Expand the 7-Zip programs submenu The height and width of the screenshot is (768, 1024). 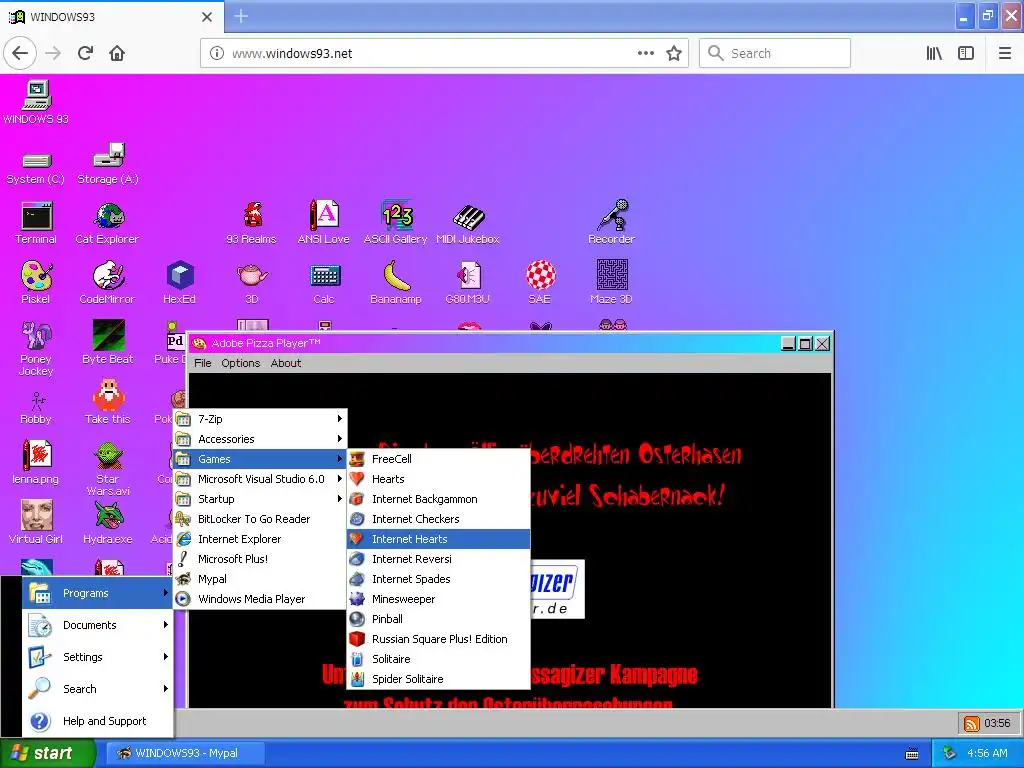click(260, 419)
